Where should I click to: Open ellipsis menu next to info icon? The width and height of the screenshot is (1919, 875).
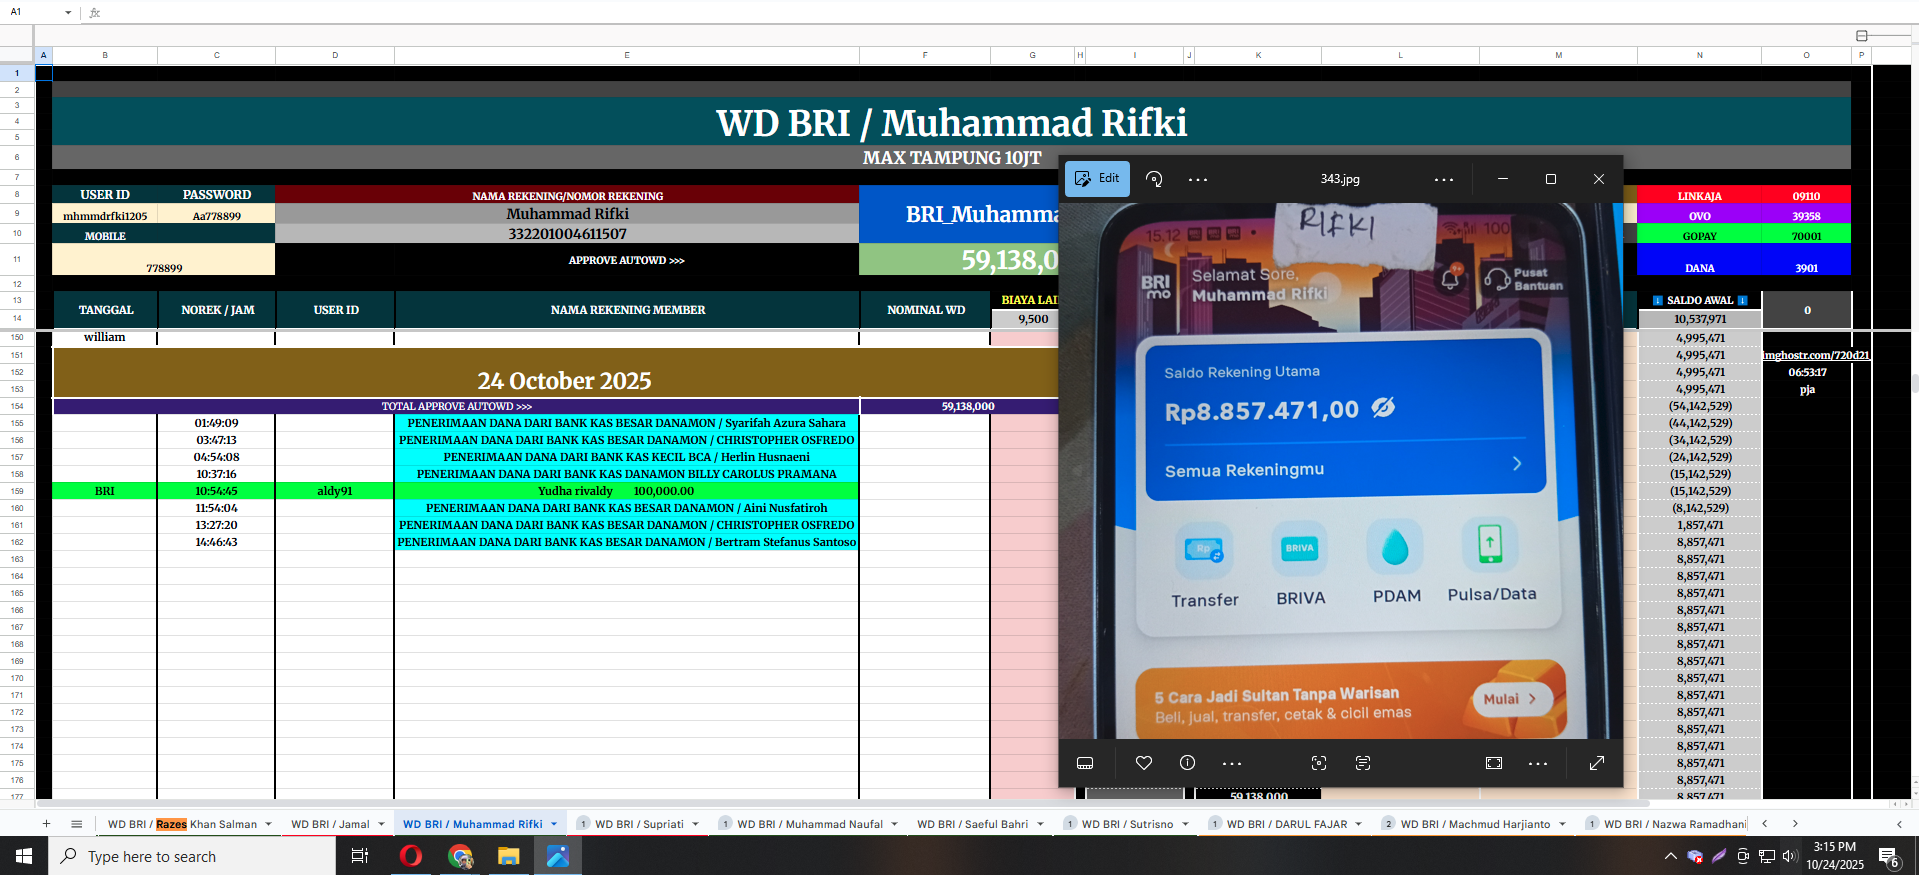tap(1232, 763)
